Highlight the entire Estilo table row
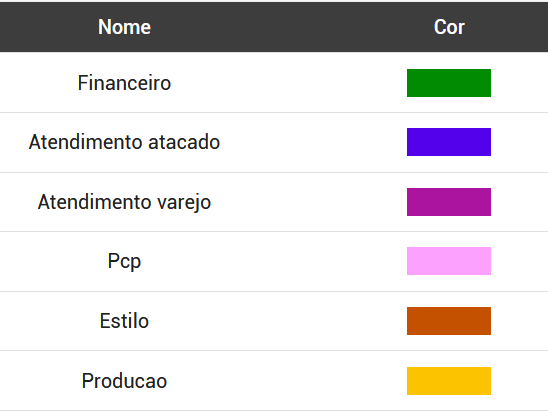This screenshot has width=548, height=411. [274, 321]
